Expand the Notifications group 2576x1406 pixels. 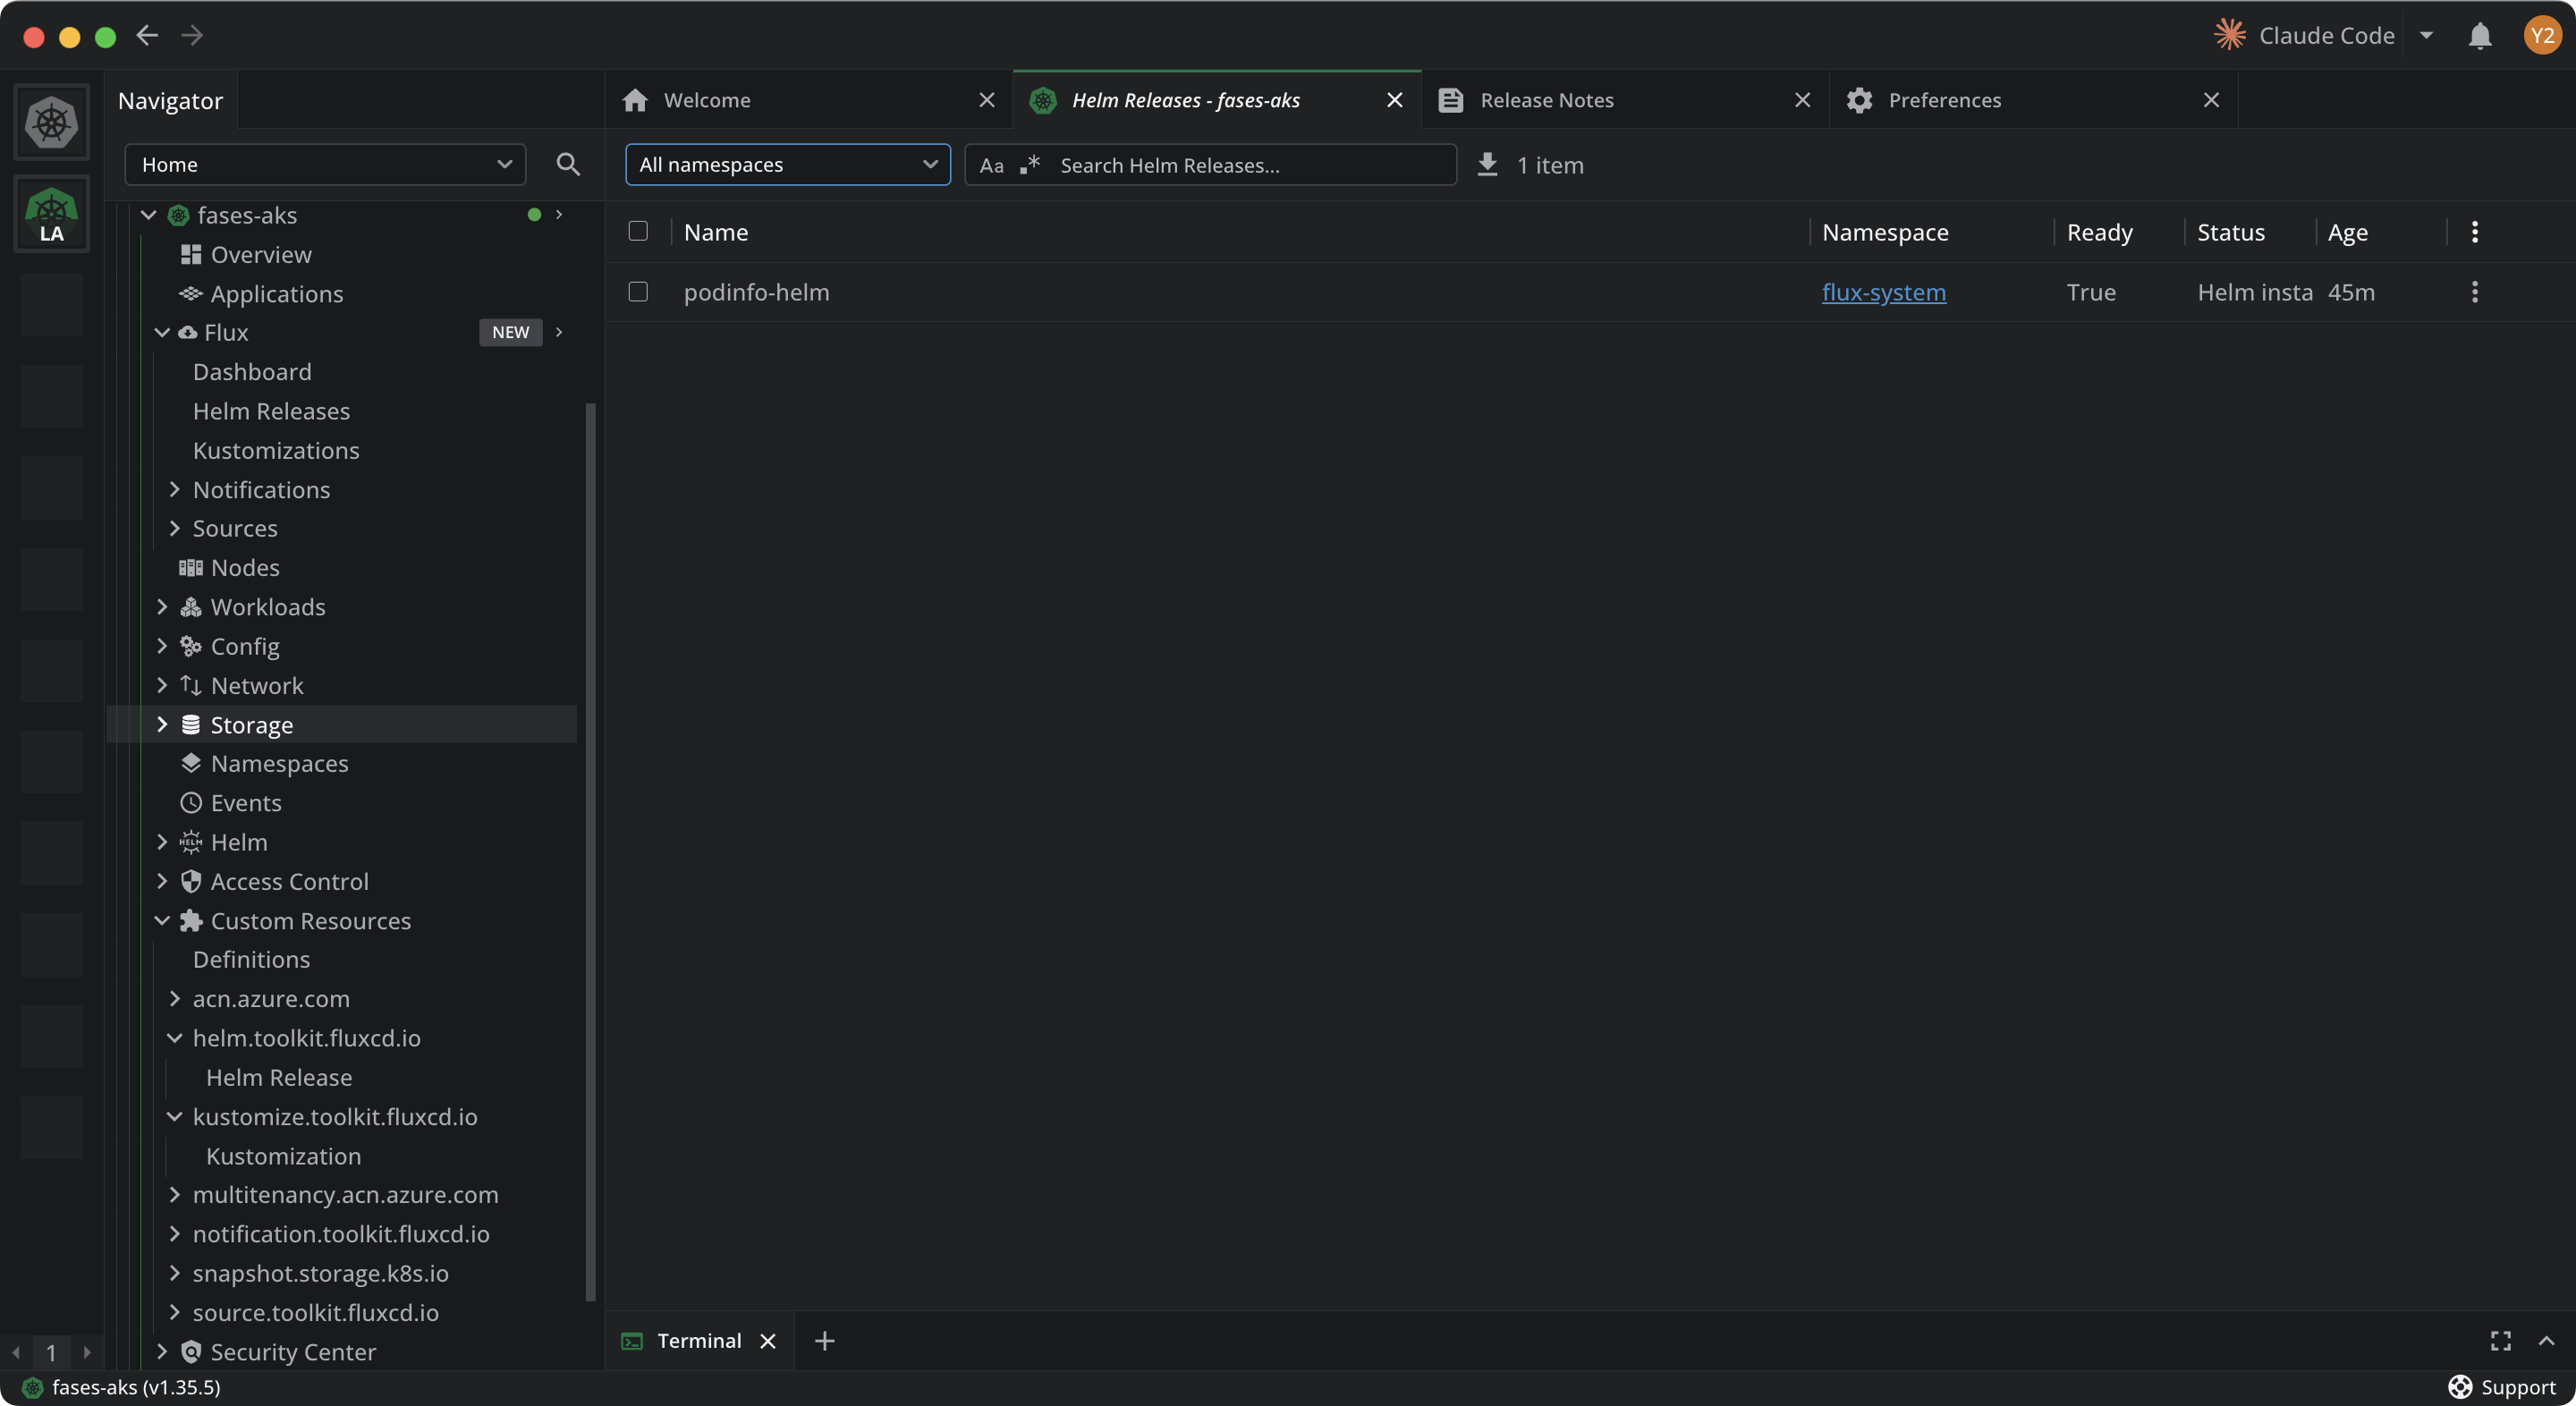[x=174, y=490]
